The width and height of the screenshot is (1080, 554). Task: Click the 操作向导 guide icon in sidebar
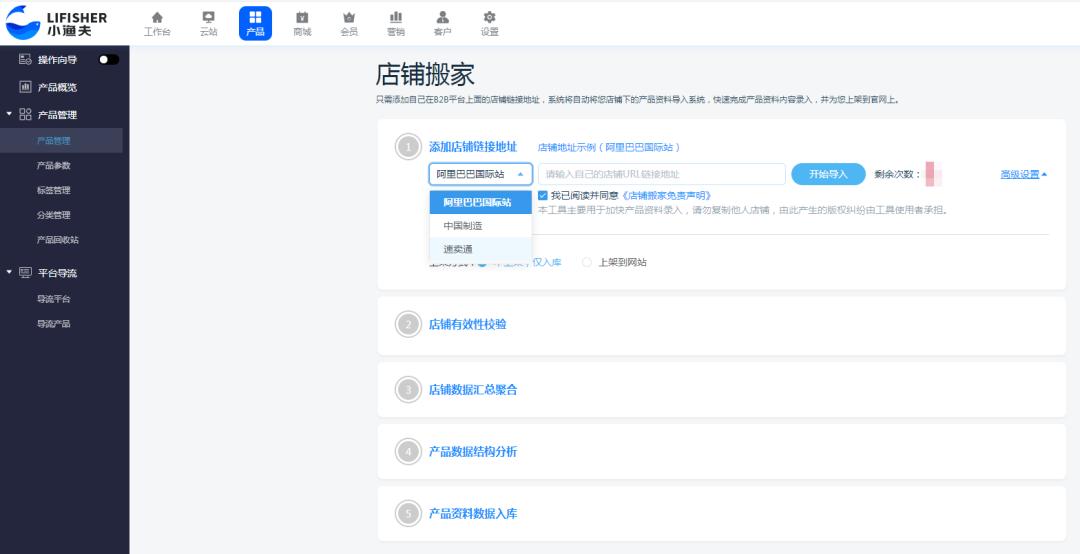coord(25,59)
